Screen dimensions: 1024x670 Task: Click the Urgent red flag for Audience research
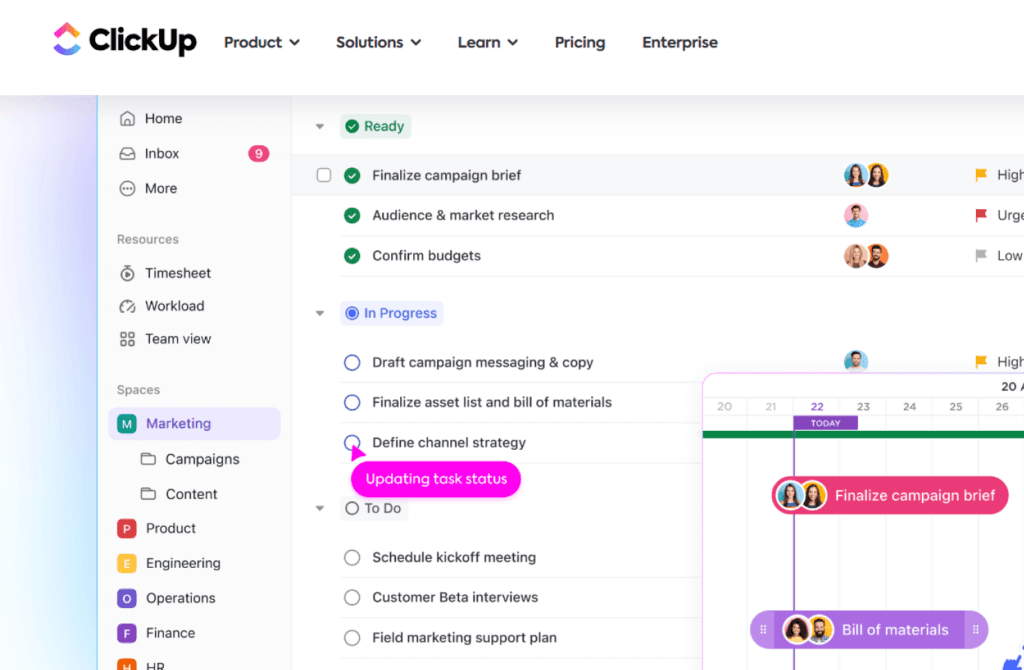980,215
